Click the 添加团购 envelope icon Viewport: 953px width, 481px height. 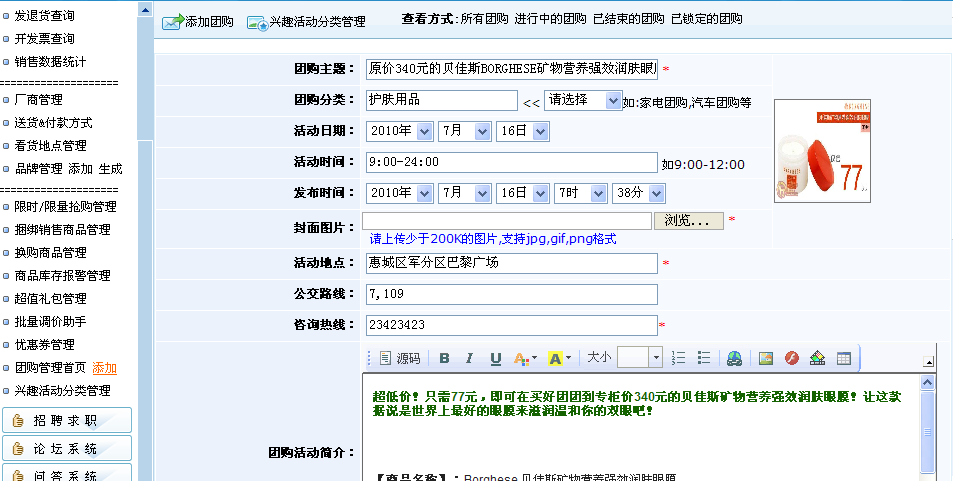[x=173, y=22]
